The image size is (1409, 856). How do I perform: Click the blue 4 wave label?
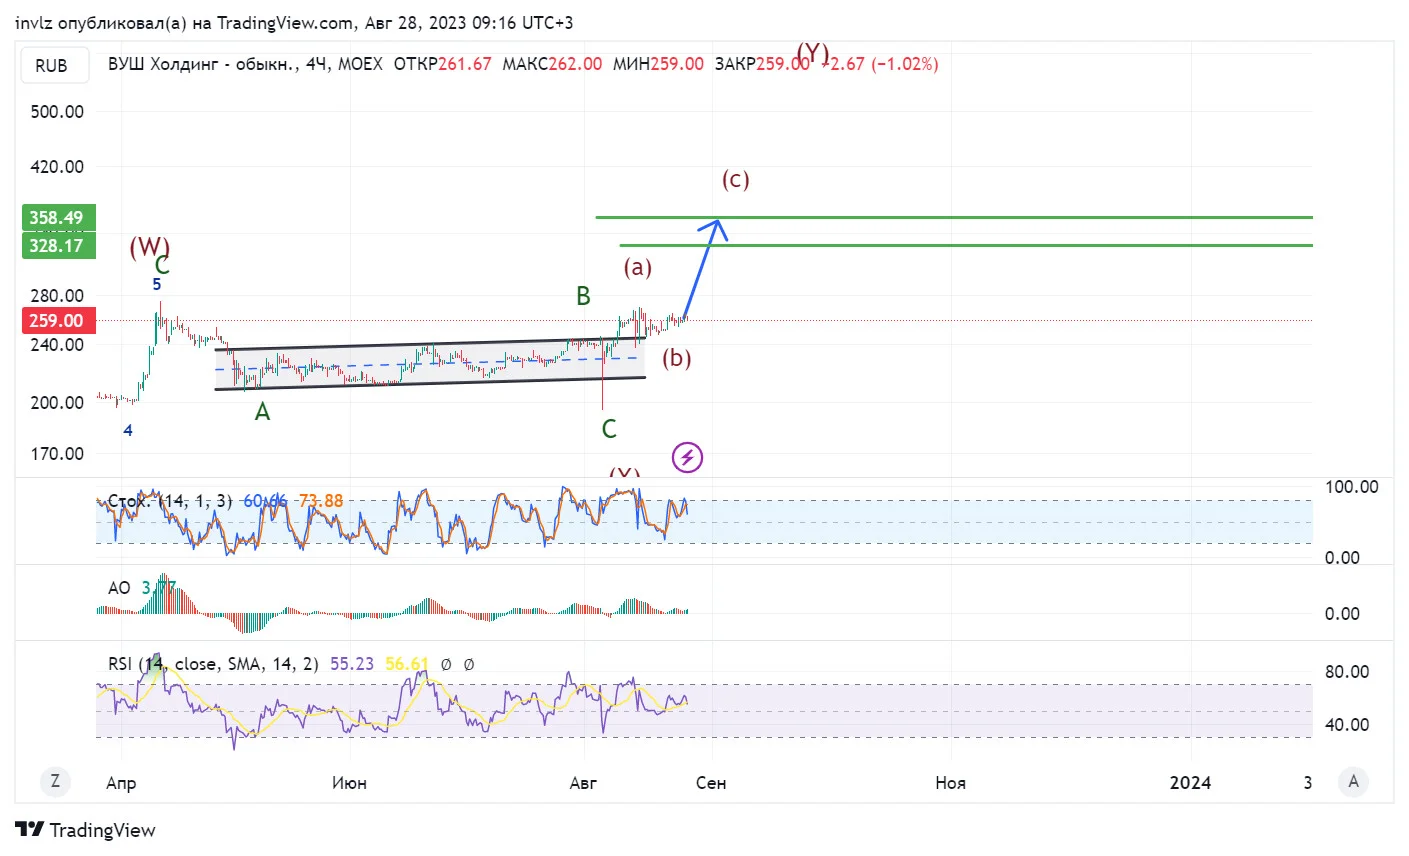click(128, 430)
